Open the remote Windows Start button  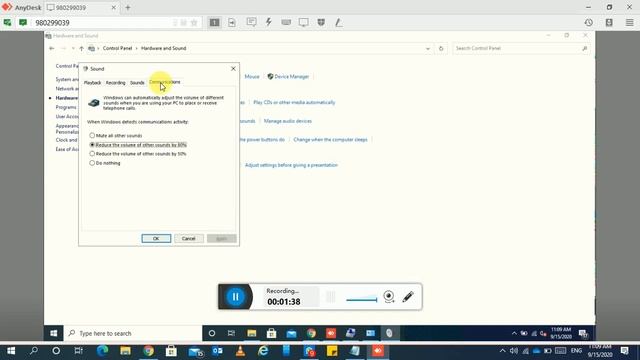(x=53, y=333)
